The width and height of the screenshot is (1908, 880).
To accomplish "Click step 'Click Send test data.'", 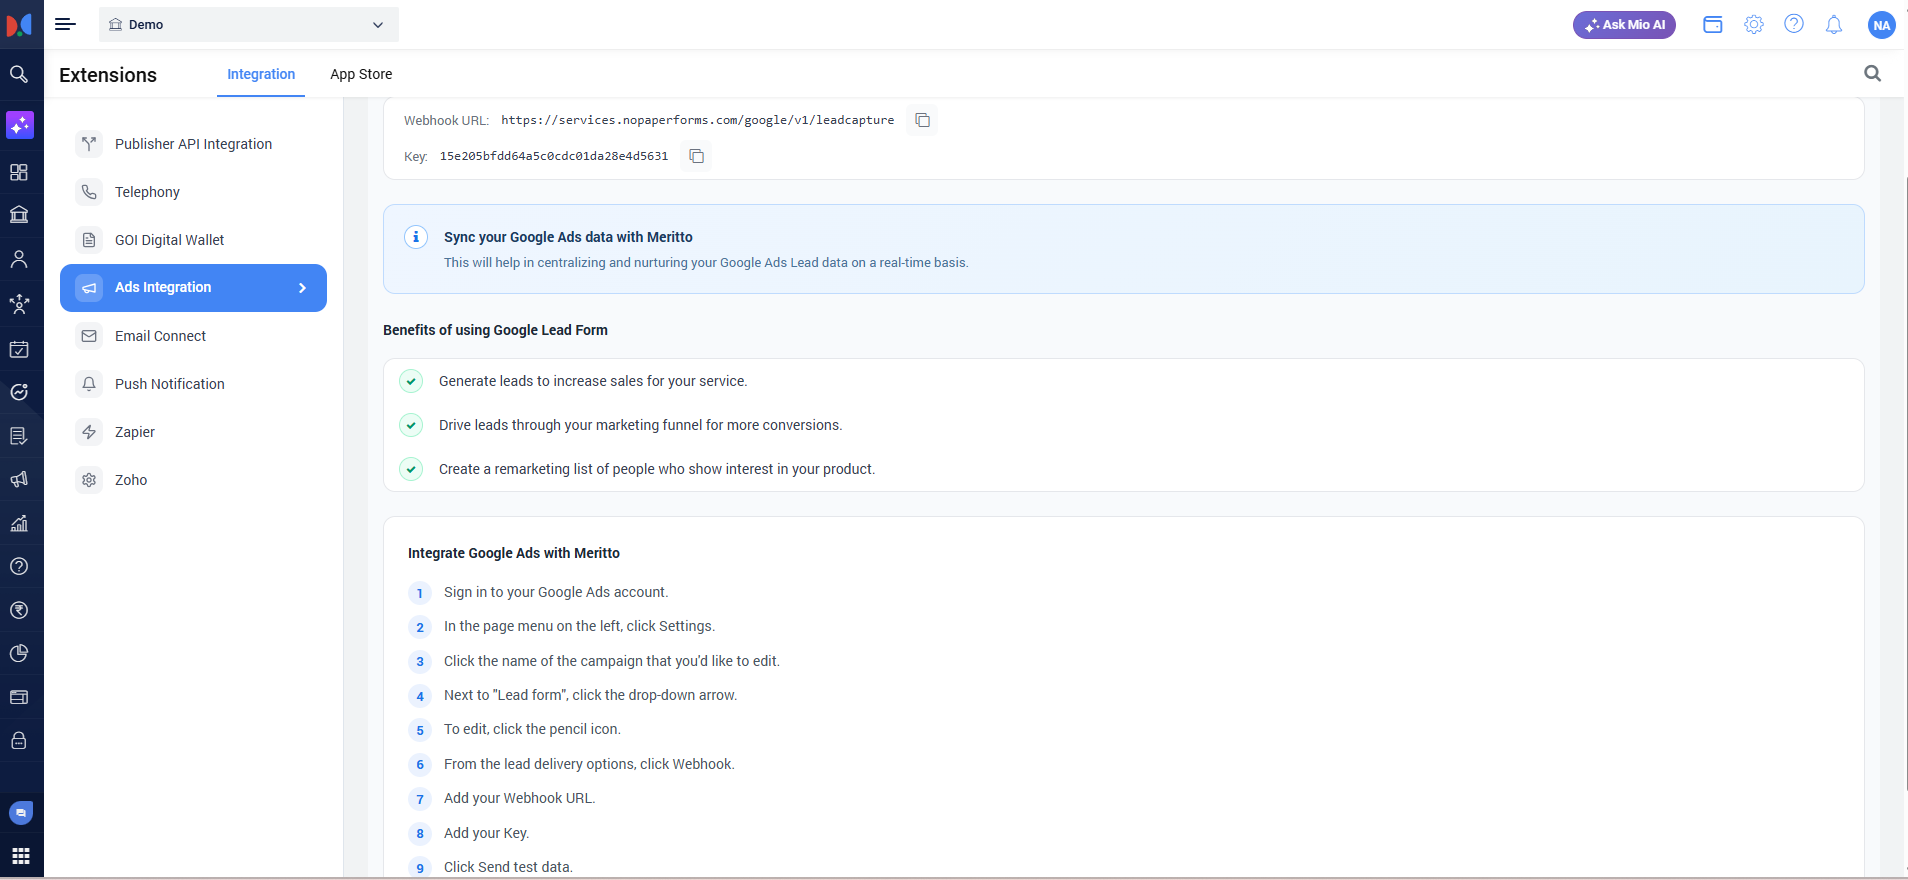I will [508, 867].
